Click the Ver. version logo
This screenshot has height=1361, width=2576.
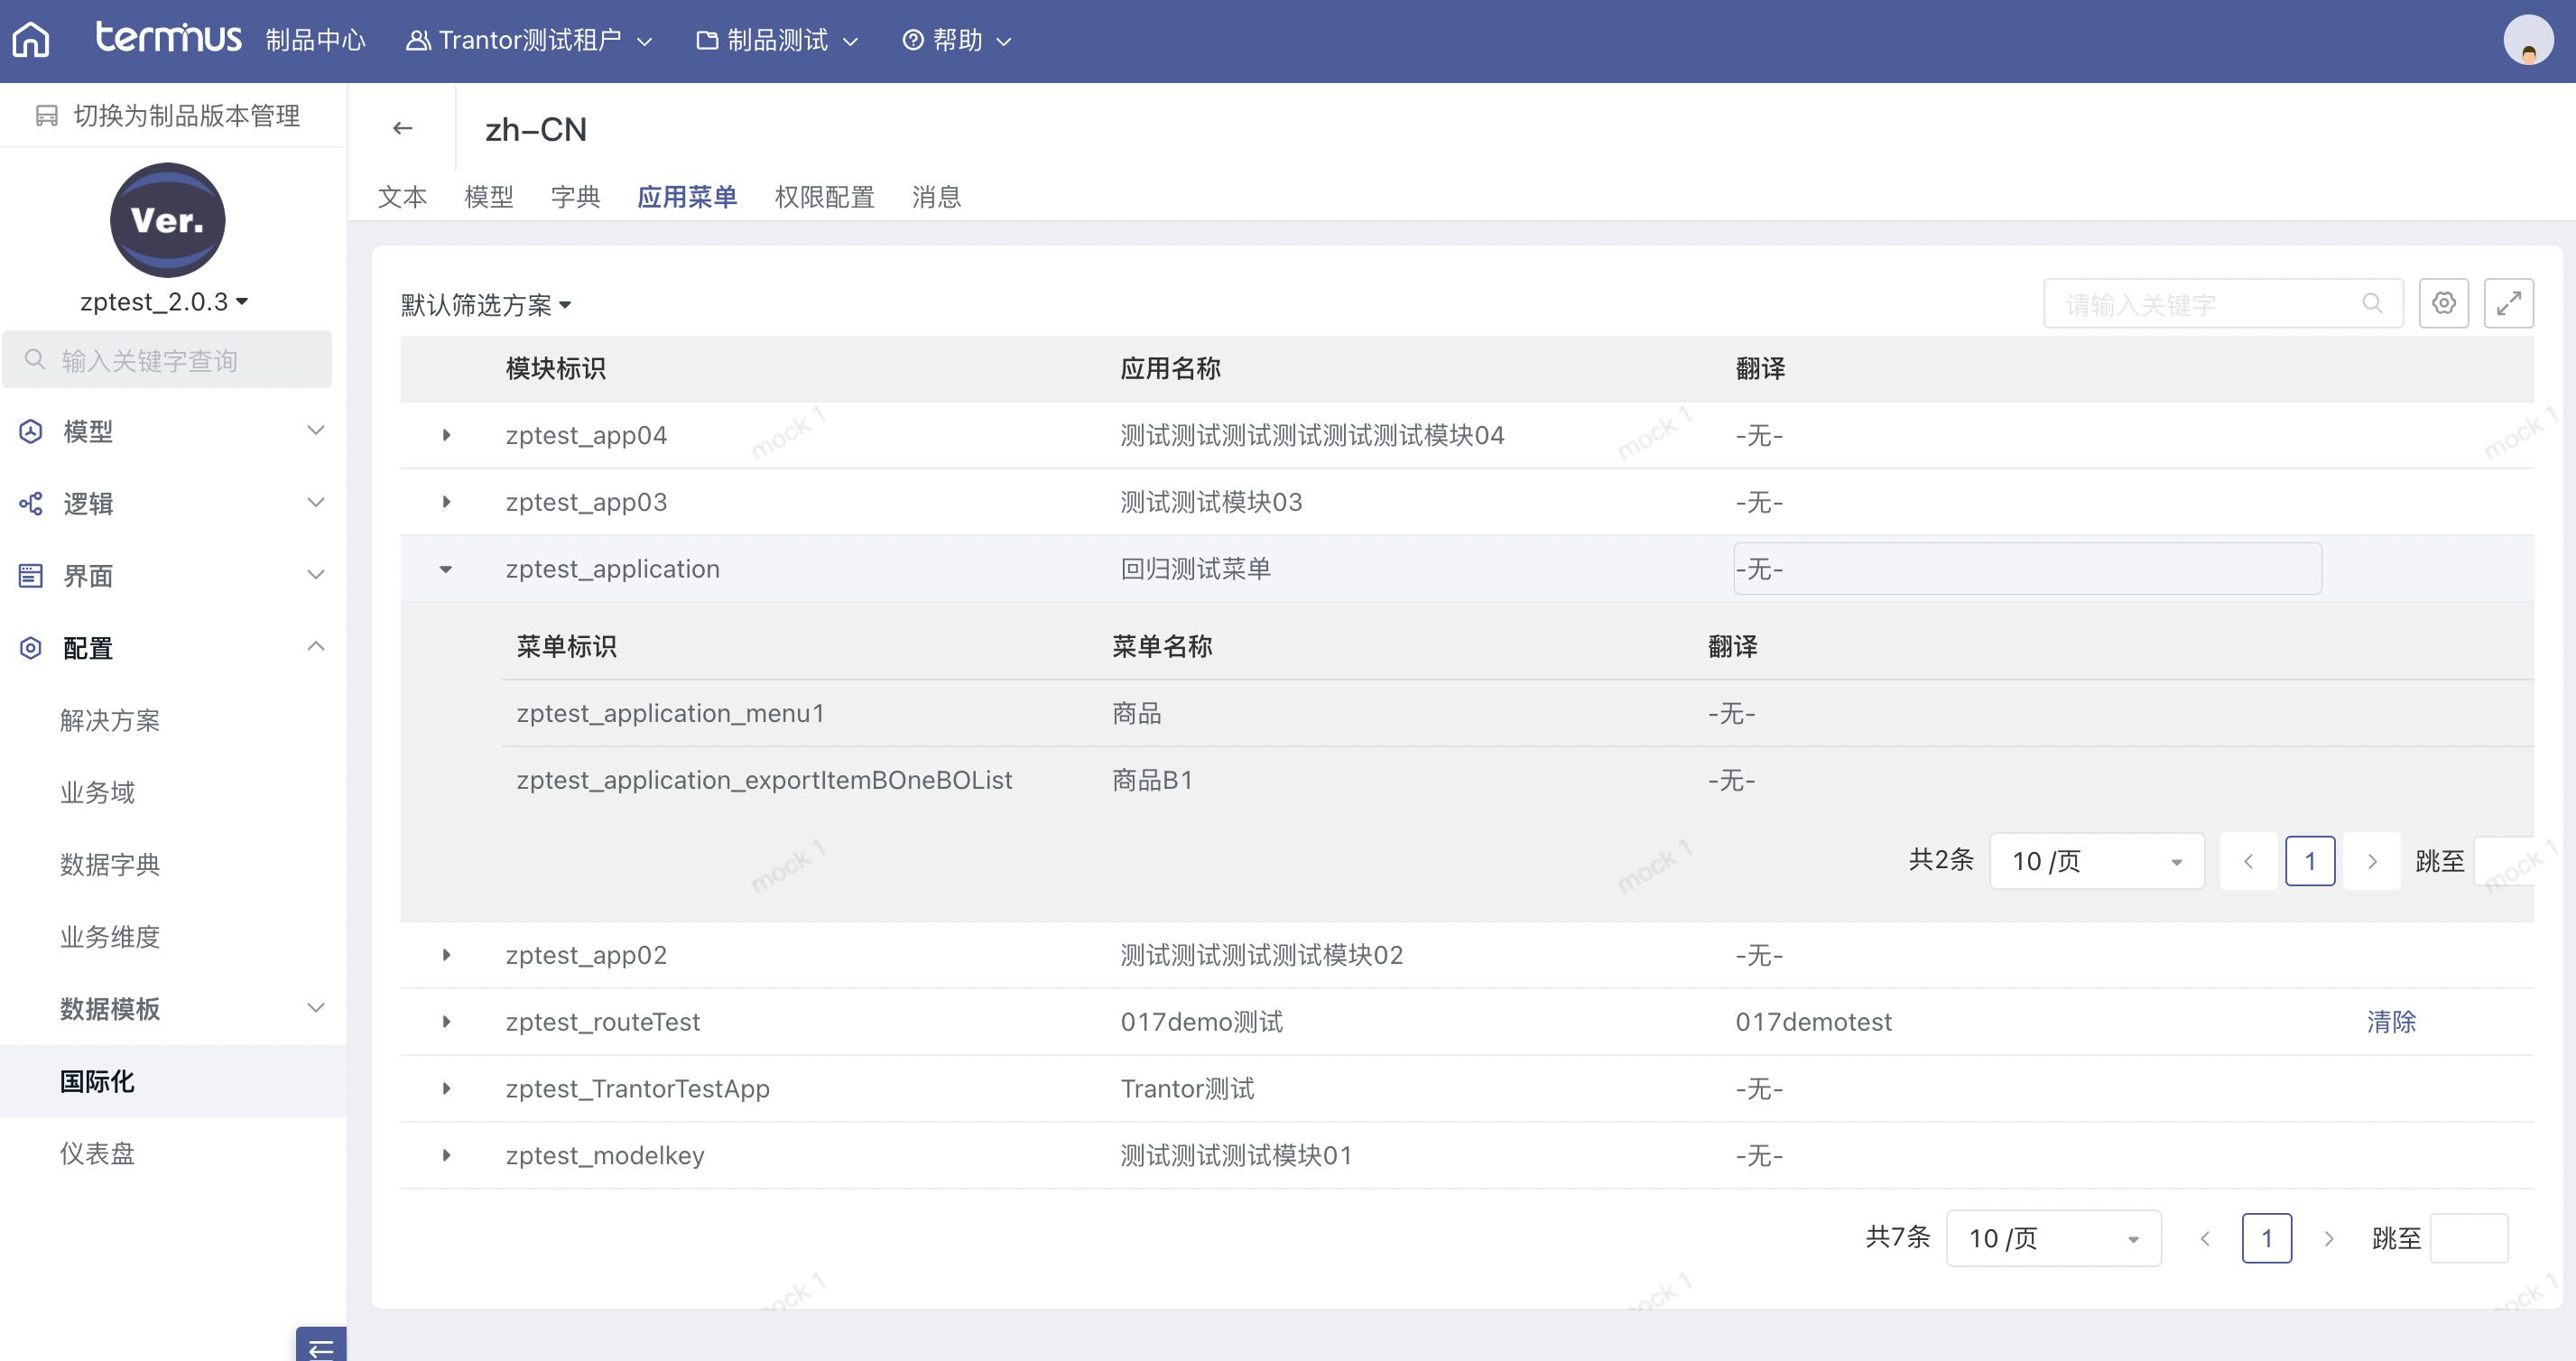point(167,220)
